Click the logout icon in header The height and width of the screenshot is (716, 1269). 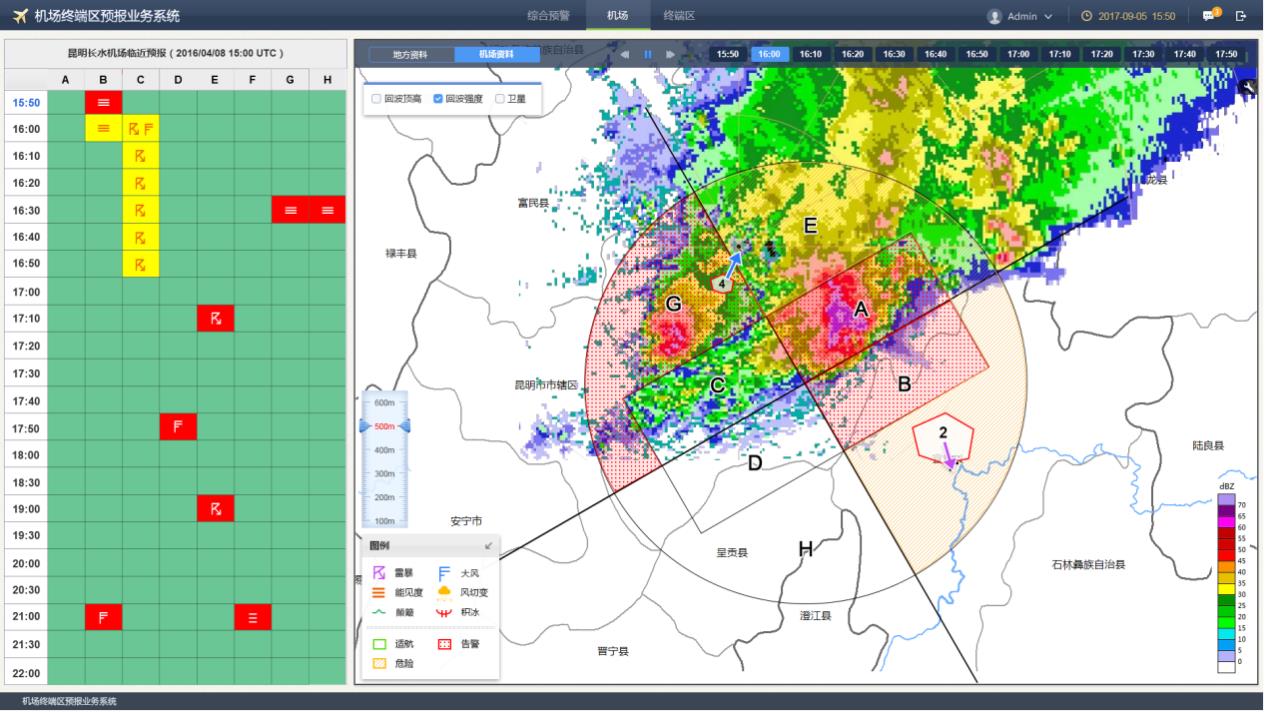coord(1241,16)
